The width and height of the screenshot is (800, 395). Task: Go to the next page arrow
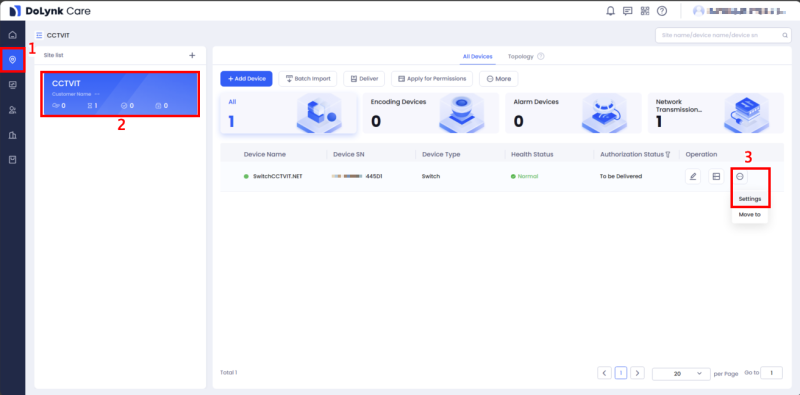coord(637,373)
